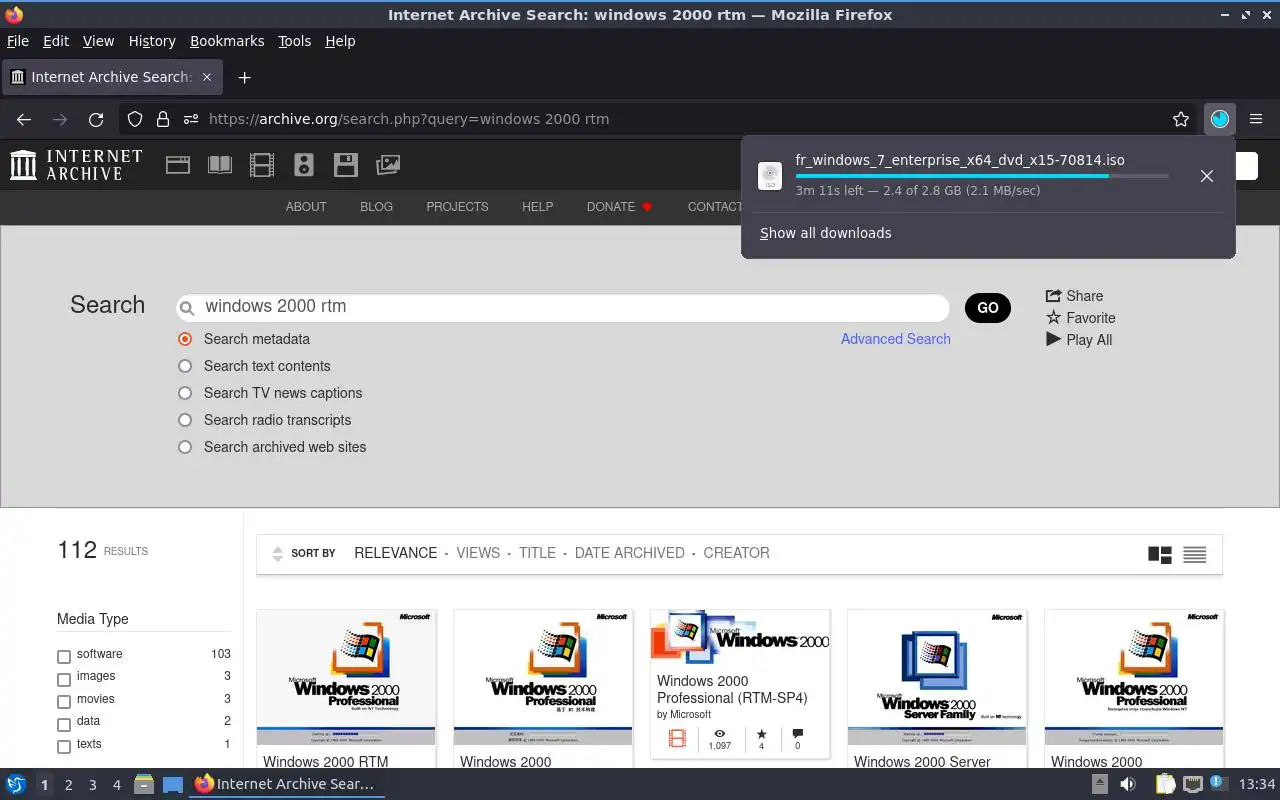Open the Internet Archive home logo
1280x800 pixels.
point(76,165)
